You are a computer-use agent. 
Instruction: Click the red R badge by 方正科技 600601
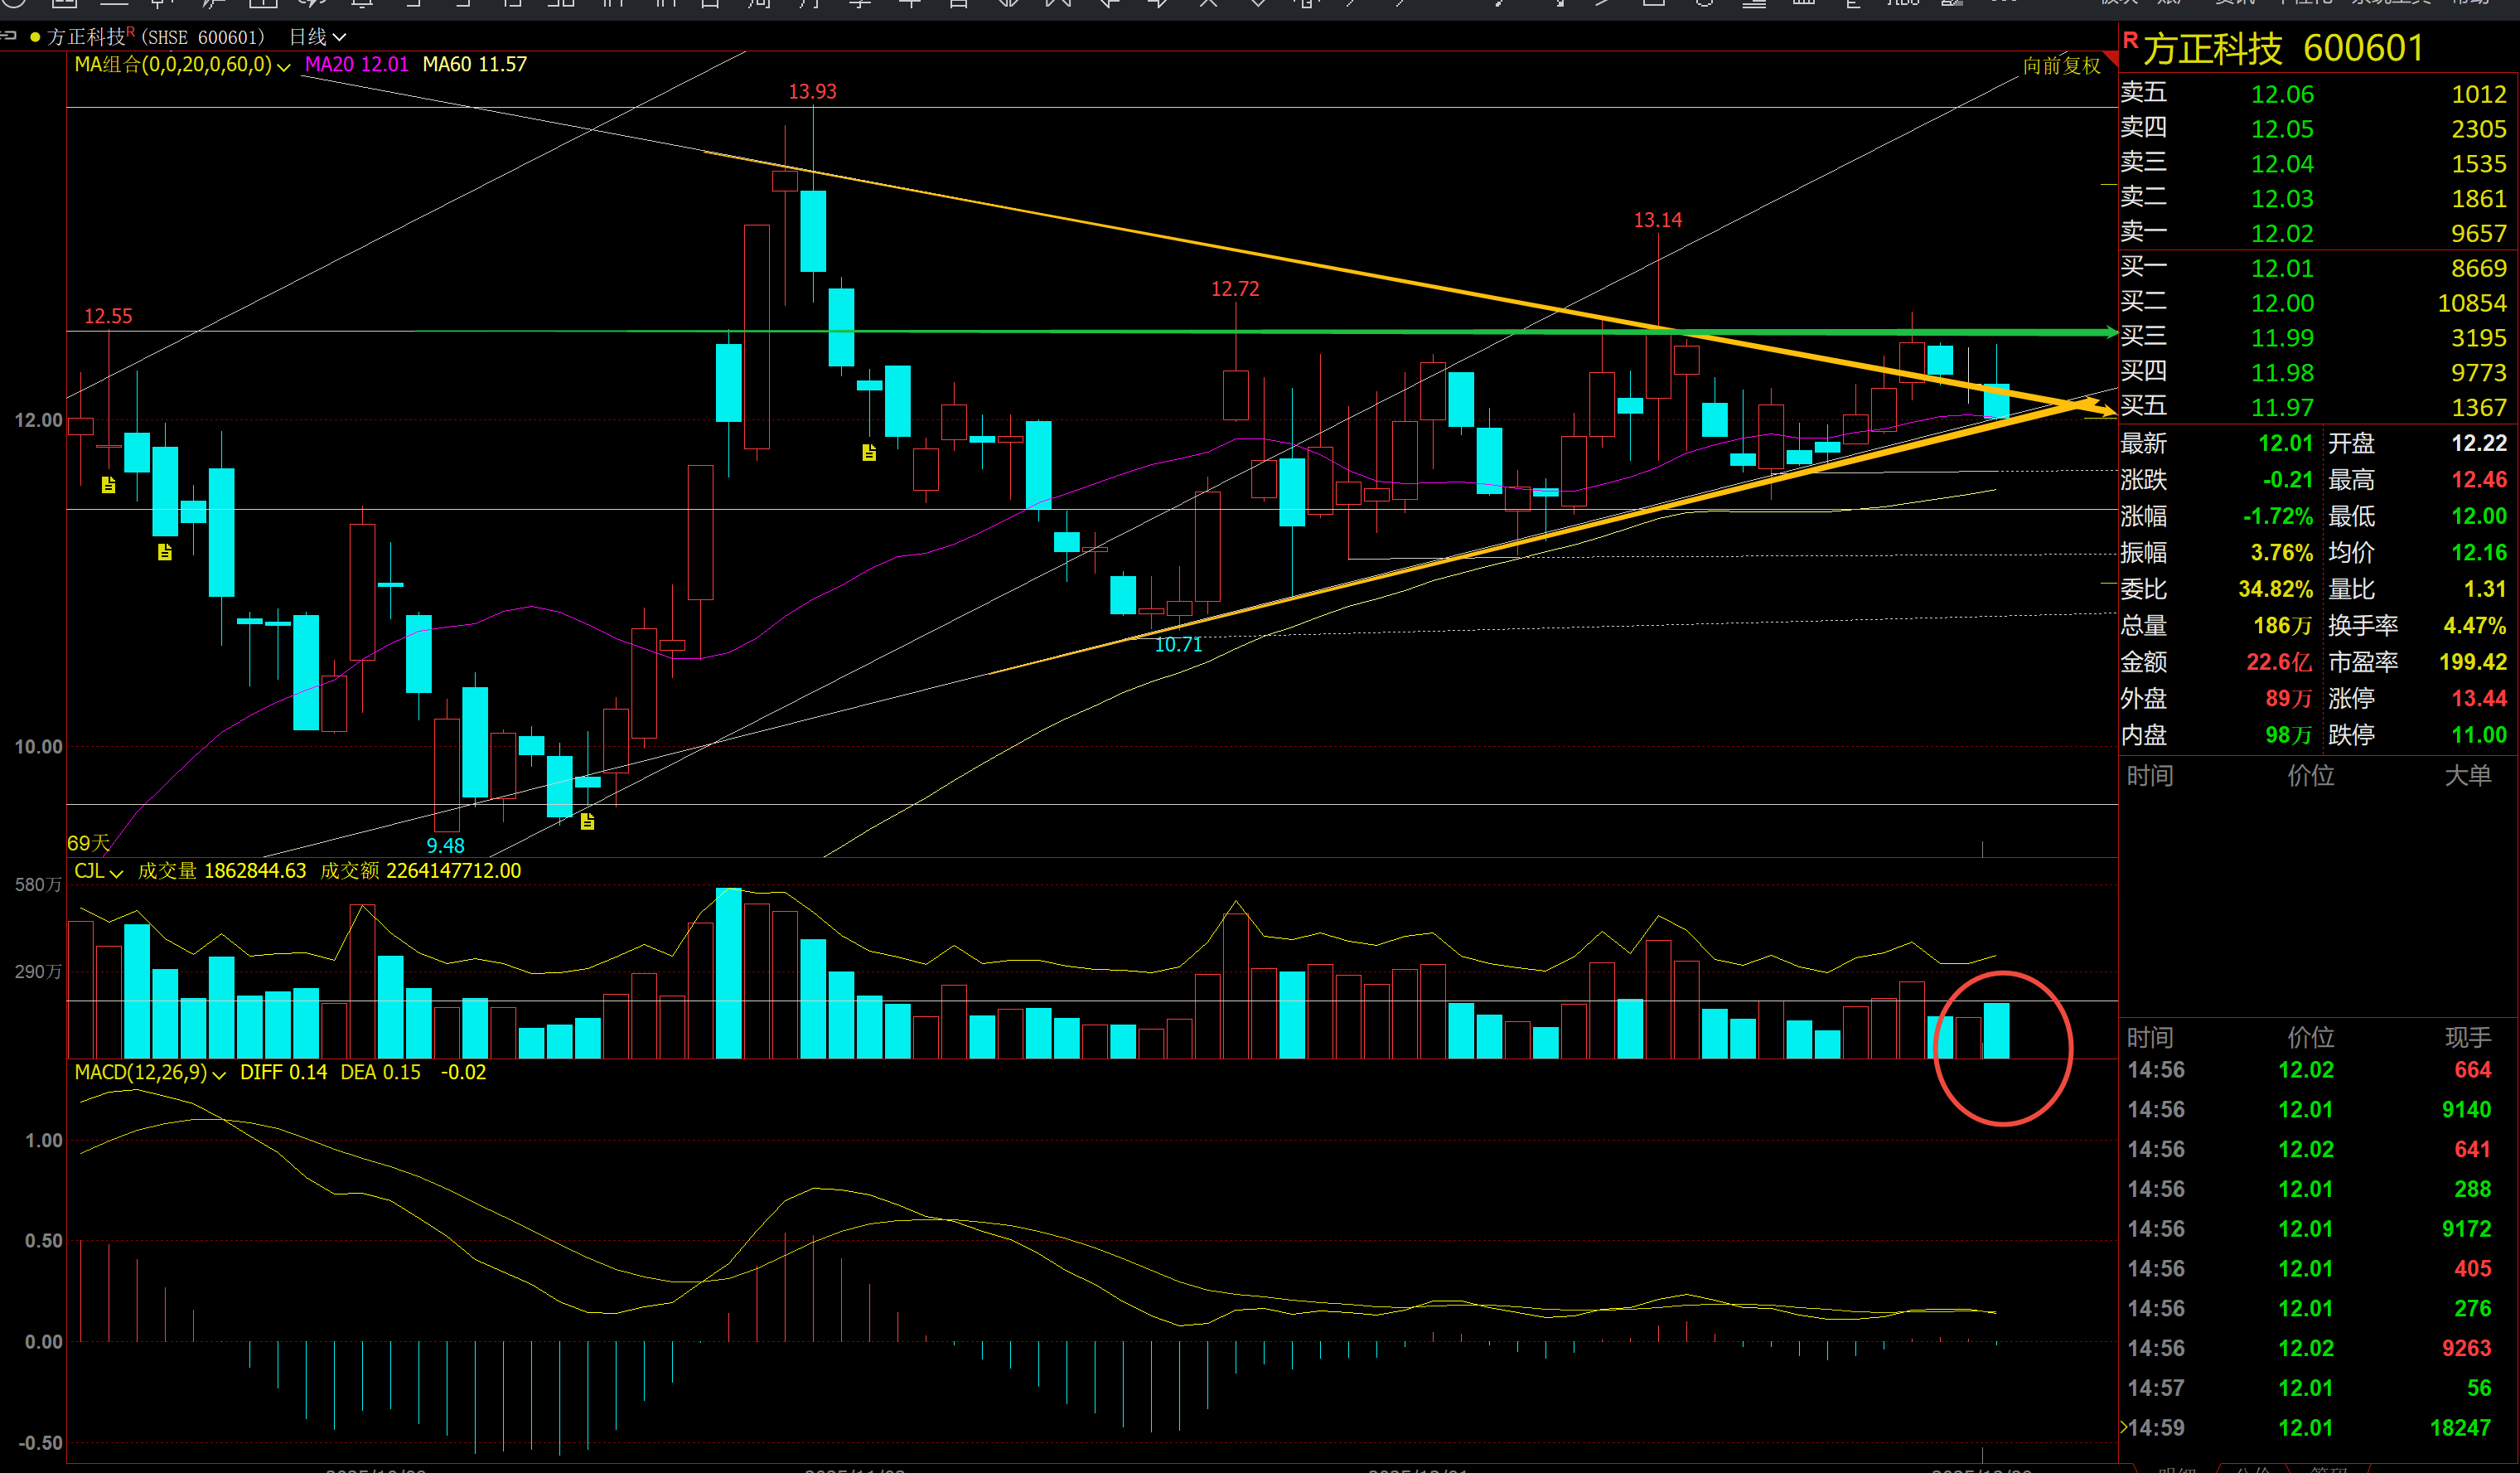[x=2130, y=41]
